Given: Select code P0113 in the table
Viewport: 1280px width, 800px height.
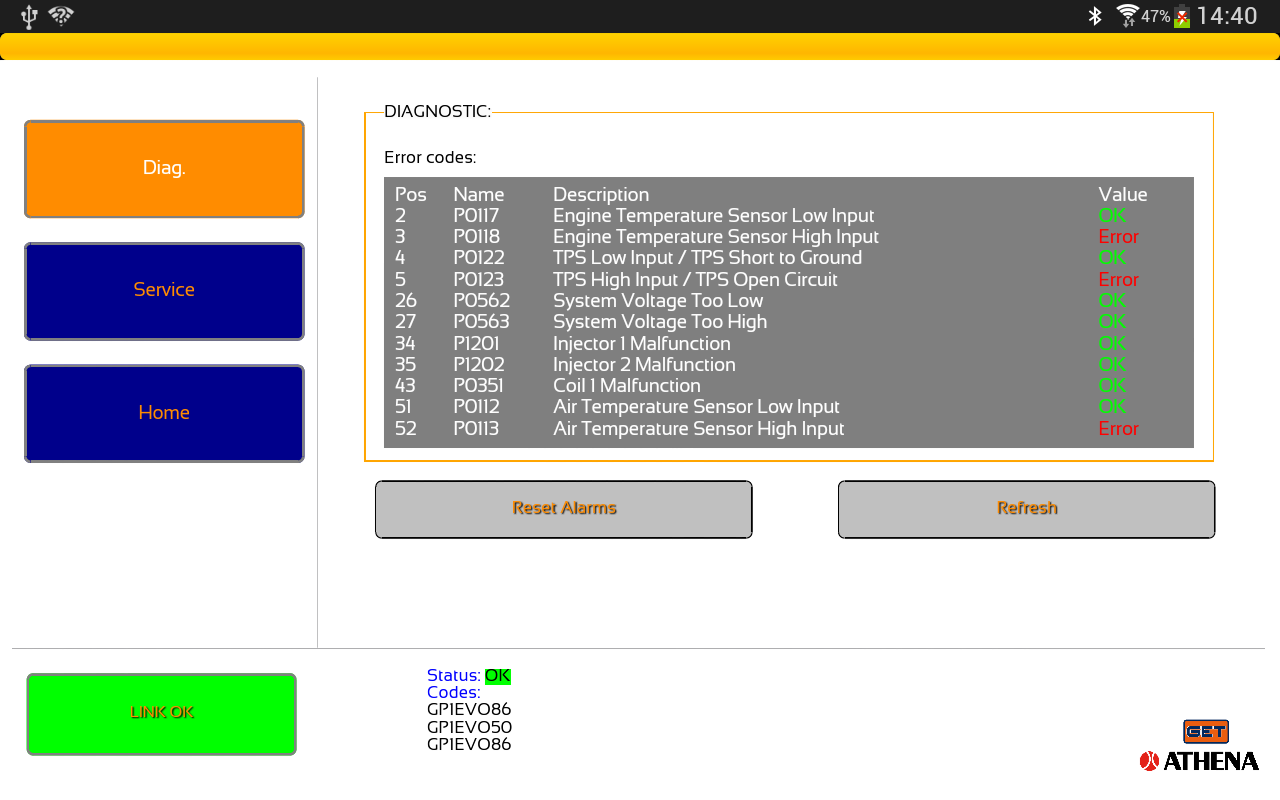Looking at the screenshot, I should 476,429.
